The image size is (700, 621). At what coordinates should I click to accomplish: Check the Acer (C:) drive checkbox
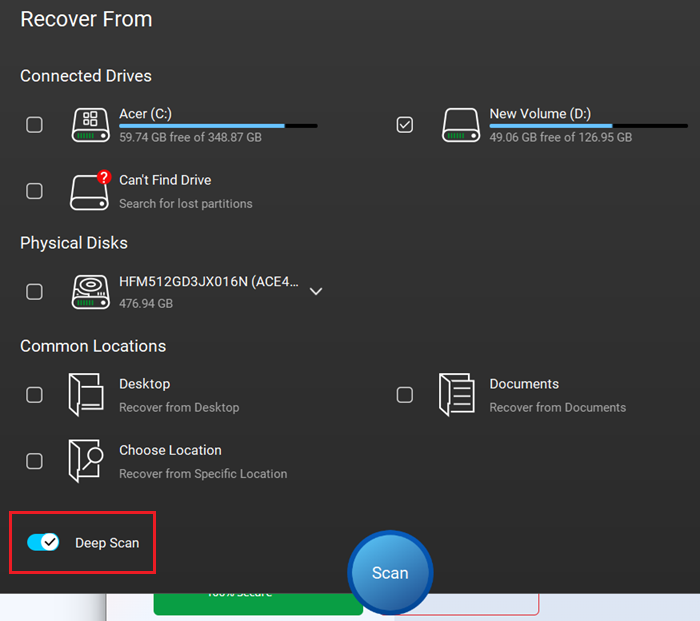(x=34, y=125)
